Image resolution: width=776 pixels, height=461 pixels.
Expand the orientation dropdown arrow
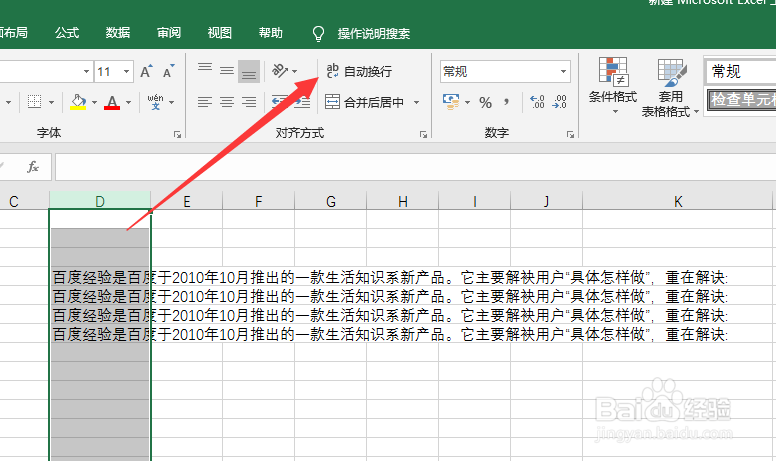click(295, 72)
